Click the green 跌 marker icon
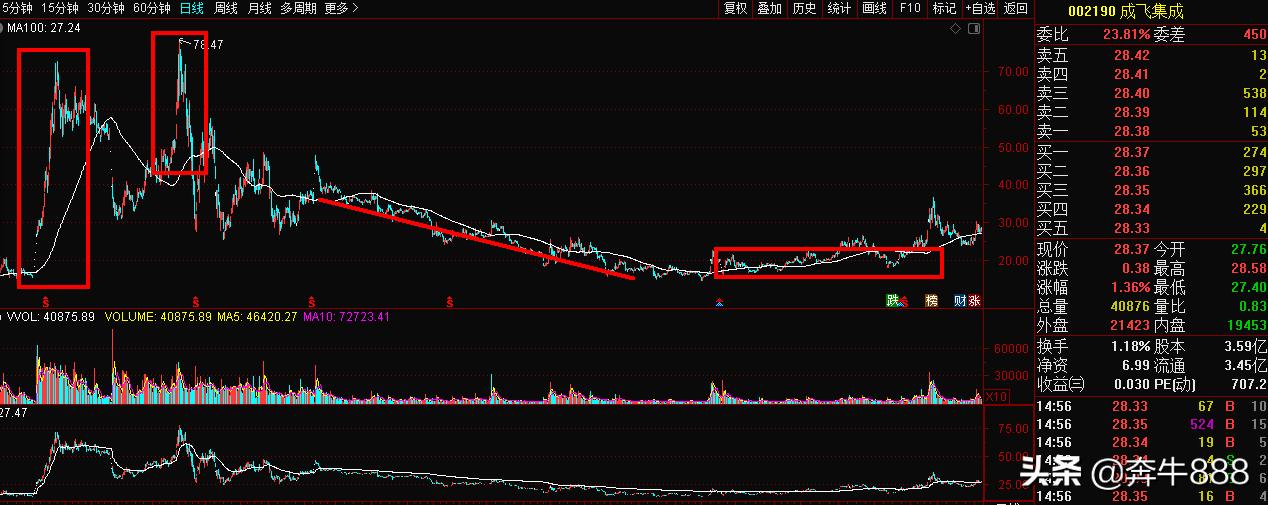This screenshot has height=505, width=1268. tap(892, 300)
